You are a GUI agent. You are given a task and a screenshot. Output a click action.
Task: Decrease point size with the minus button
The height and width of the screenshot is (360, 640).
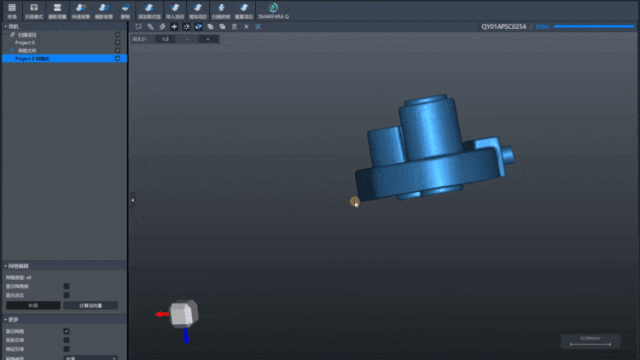187,39
